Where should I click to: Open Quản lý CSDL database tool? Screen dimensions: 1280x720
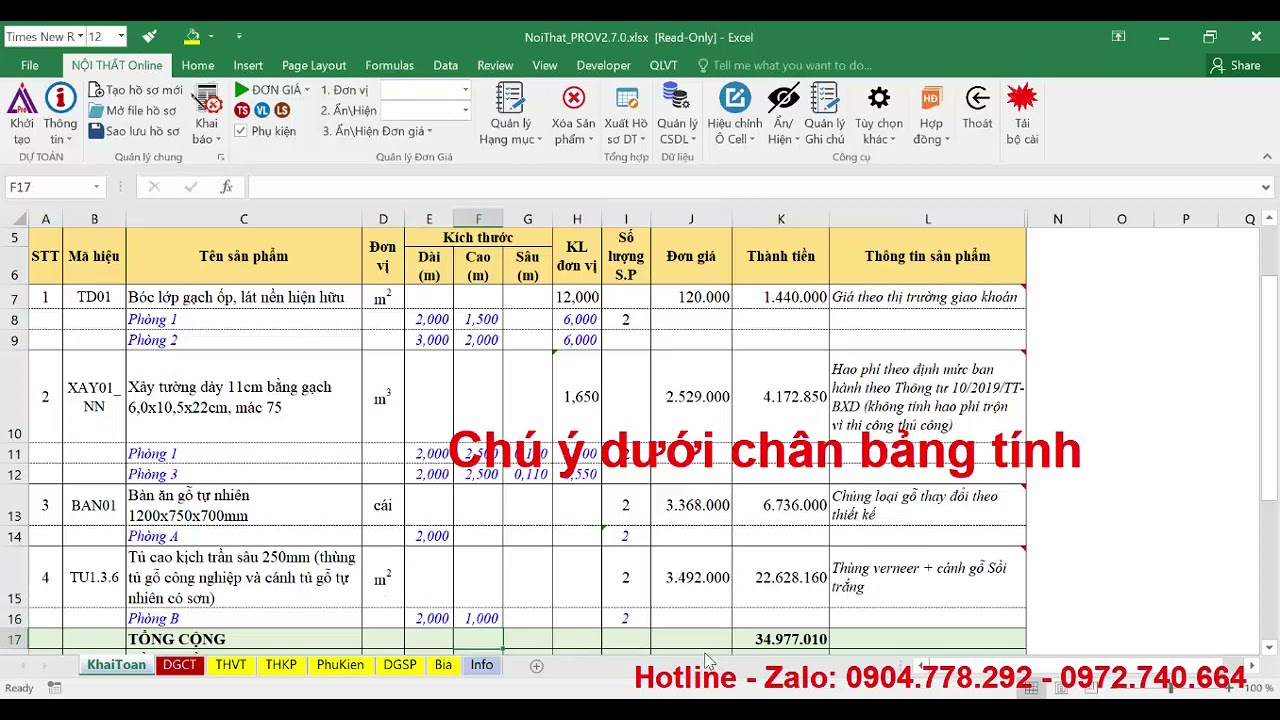click(x=677, y=115)
